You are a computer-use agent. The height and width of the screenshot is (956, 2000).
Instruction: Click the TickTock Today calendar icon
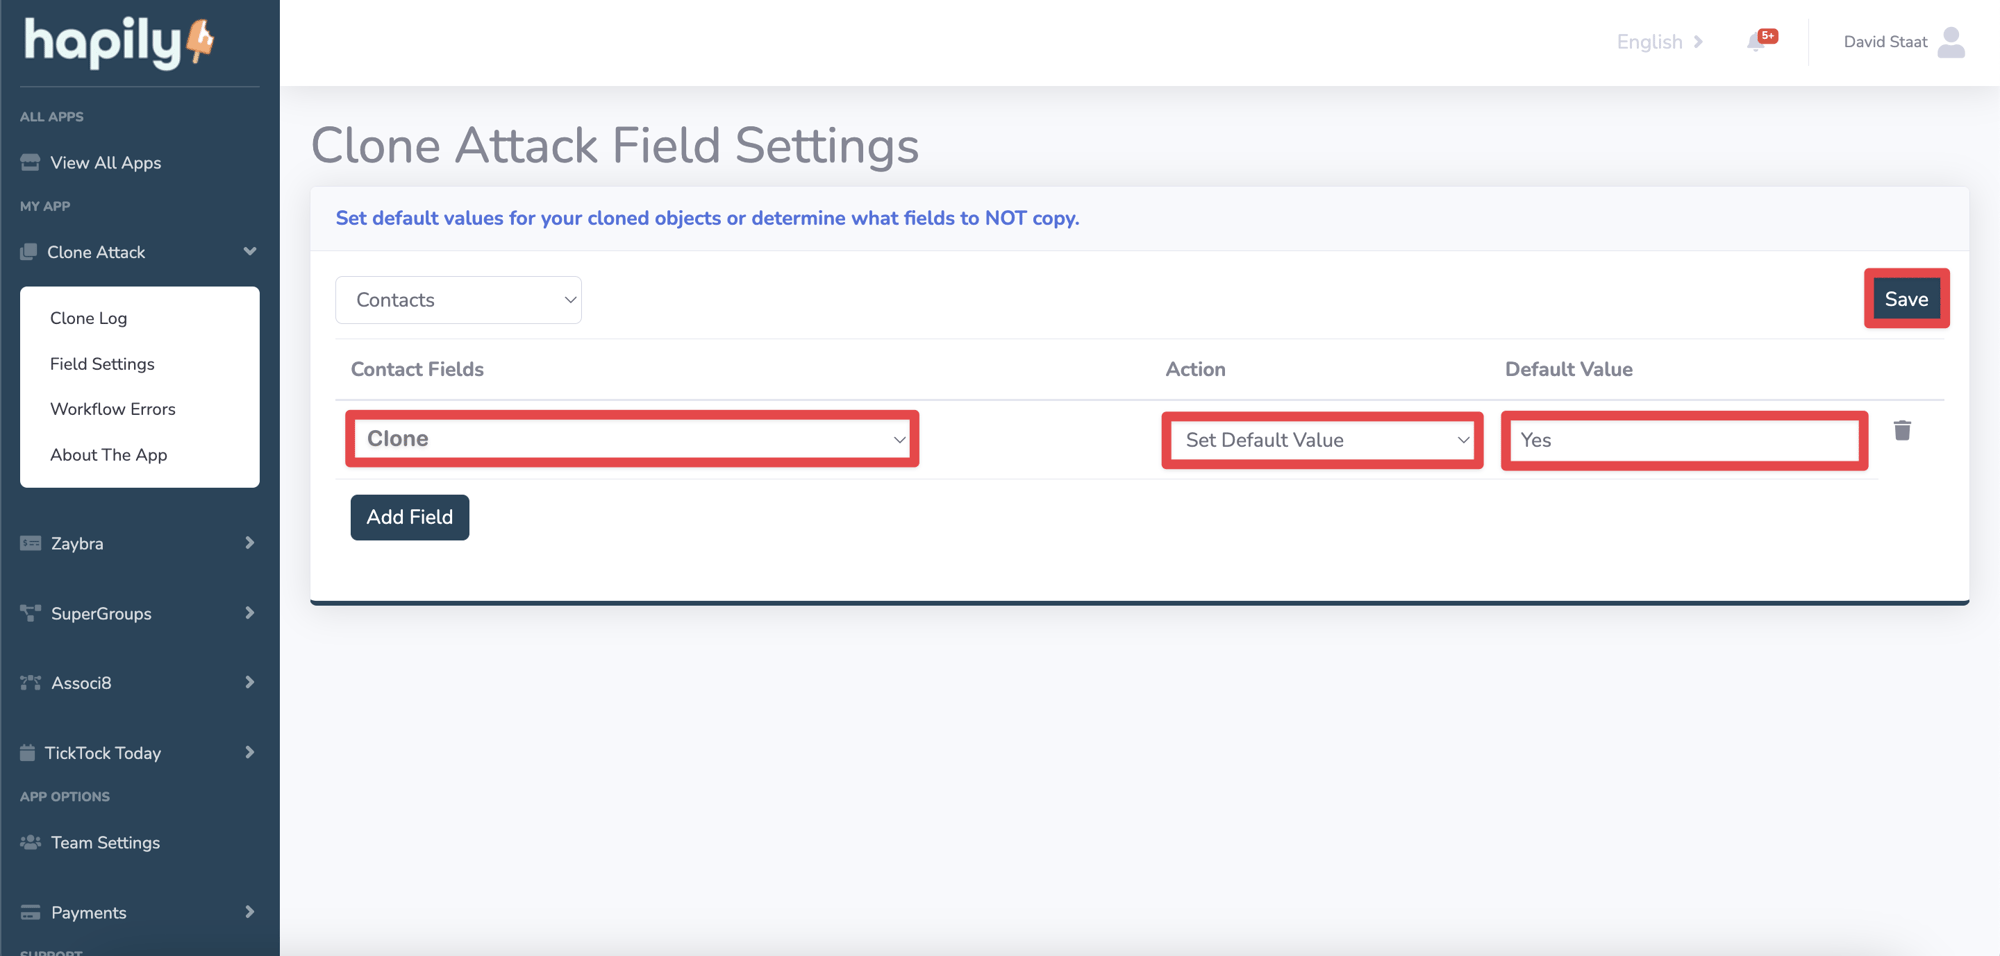[x=27, y=752]
